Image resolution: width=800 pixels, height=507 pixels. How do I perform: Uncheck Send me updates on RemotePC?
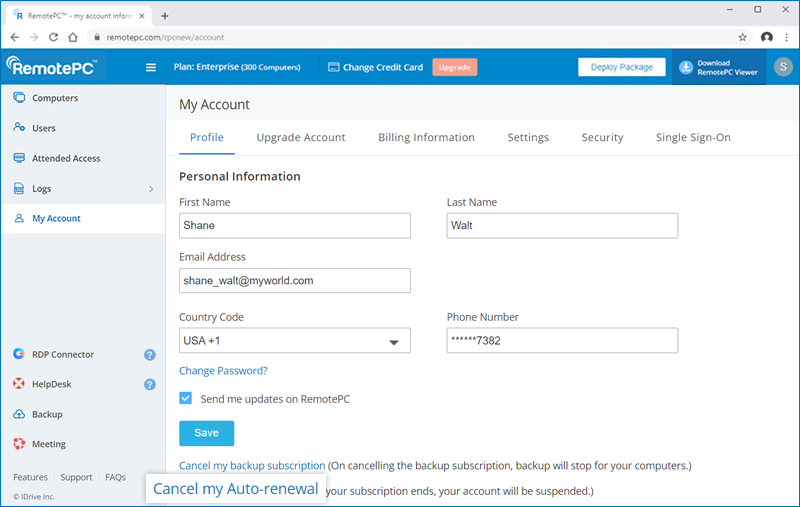point(186,398)
